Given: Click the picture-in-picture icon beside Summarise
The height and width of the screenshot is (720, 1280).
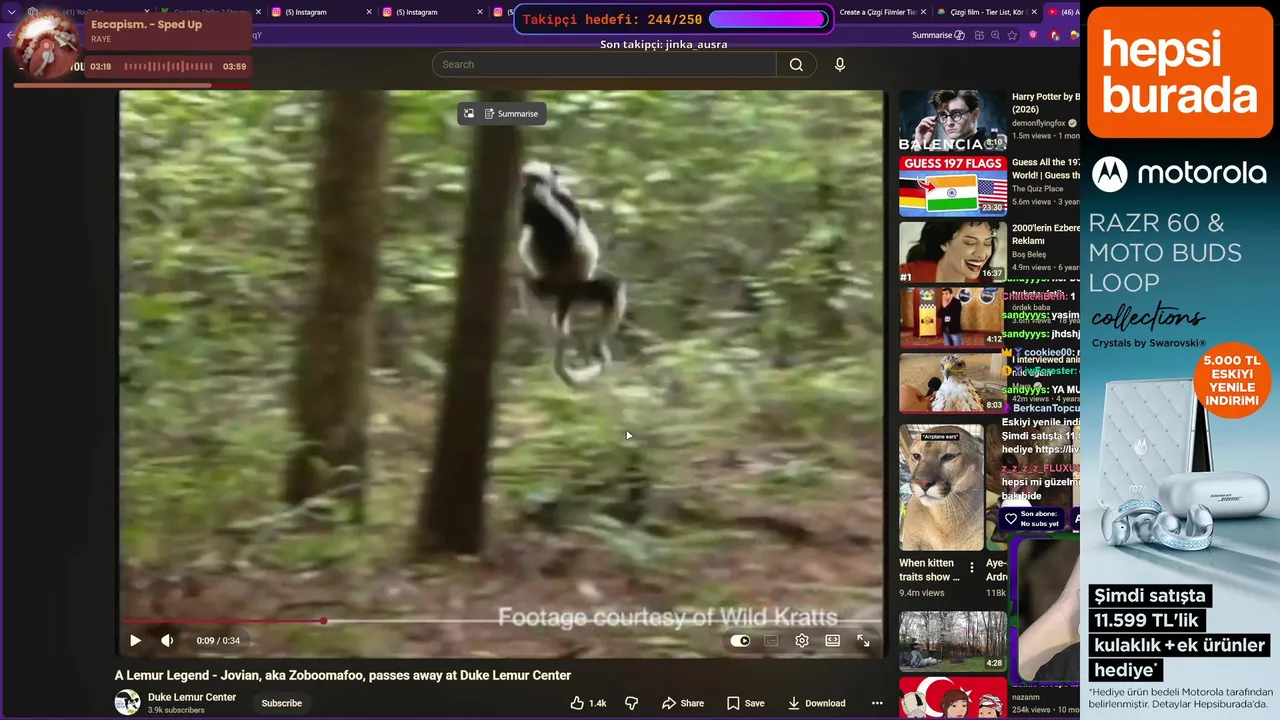Looking at the screenshot, I should (468, 114).
